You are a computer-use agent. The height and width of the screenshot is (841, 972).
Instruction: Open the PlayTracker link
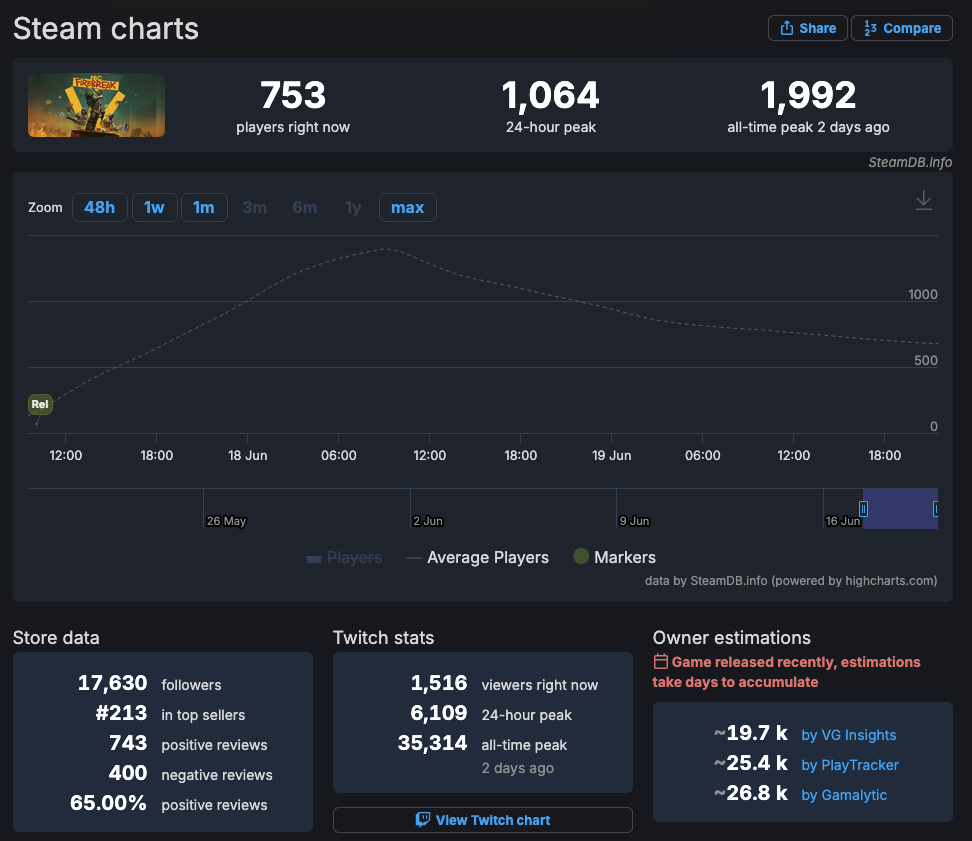pyautogui.click(x=850, y=765)
